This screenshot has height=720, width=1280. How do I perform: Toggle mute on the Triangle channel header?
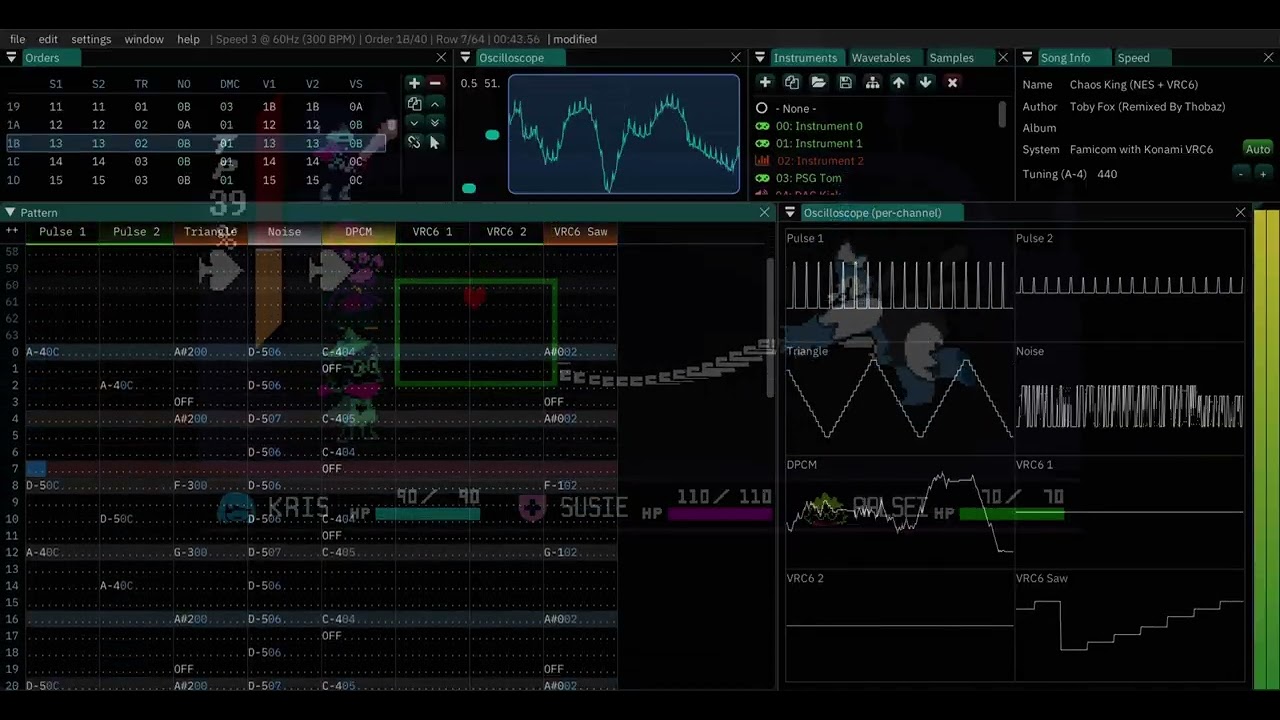210,232
